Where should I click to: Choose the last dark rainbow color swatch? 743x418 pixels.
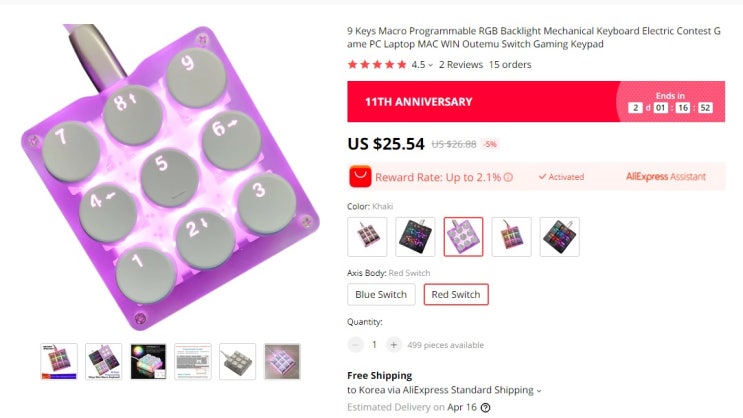[x=560, y=237]
